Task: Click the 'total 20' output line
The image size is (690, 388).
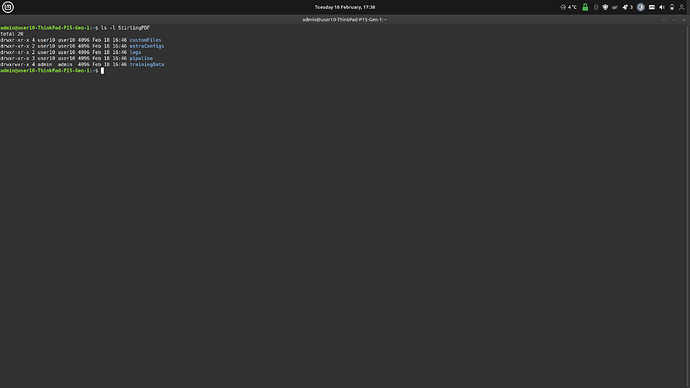Action: click(x=12, y=34)
